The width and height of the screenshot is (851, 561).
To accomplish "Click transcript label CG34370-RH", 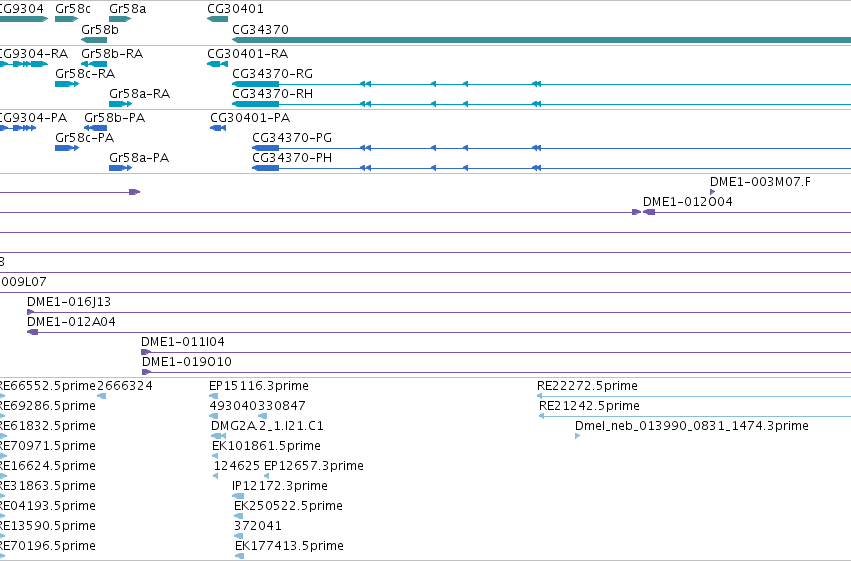I will click(x=272, y=94).
